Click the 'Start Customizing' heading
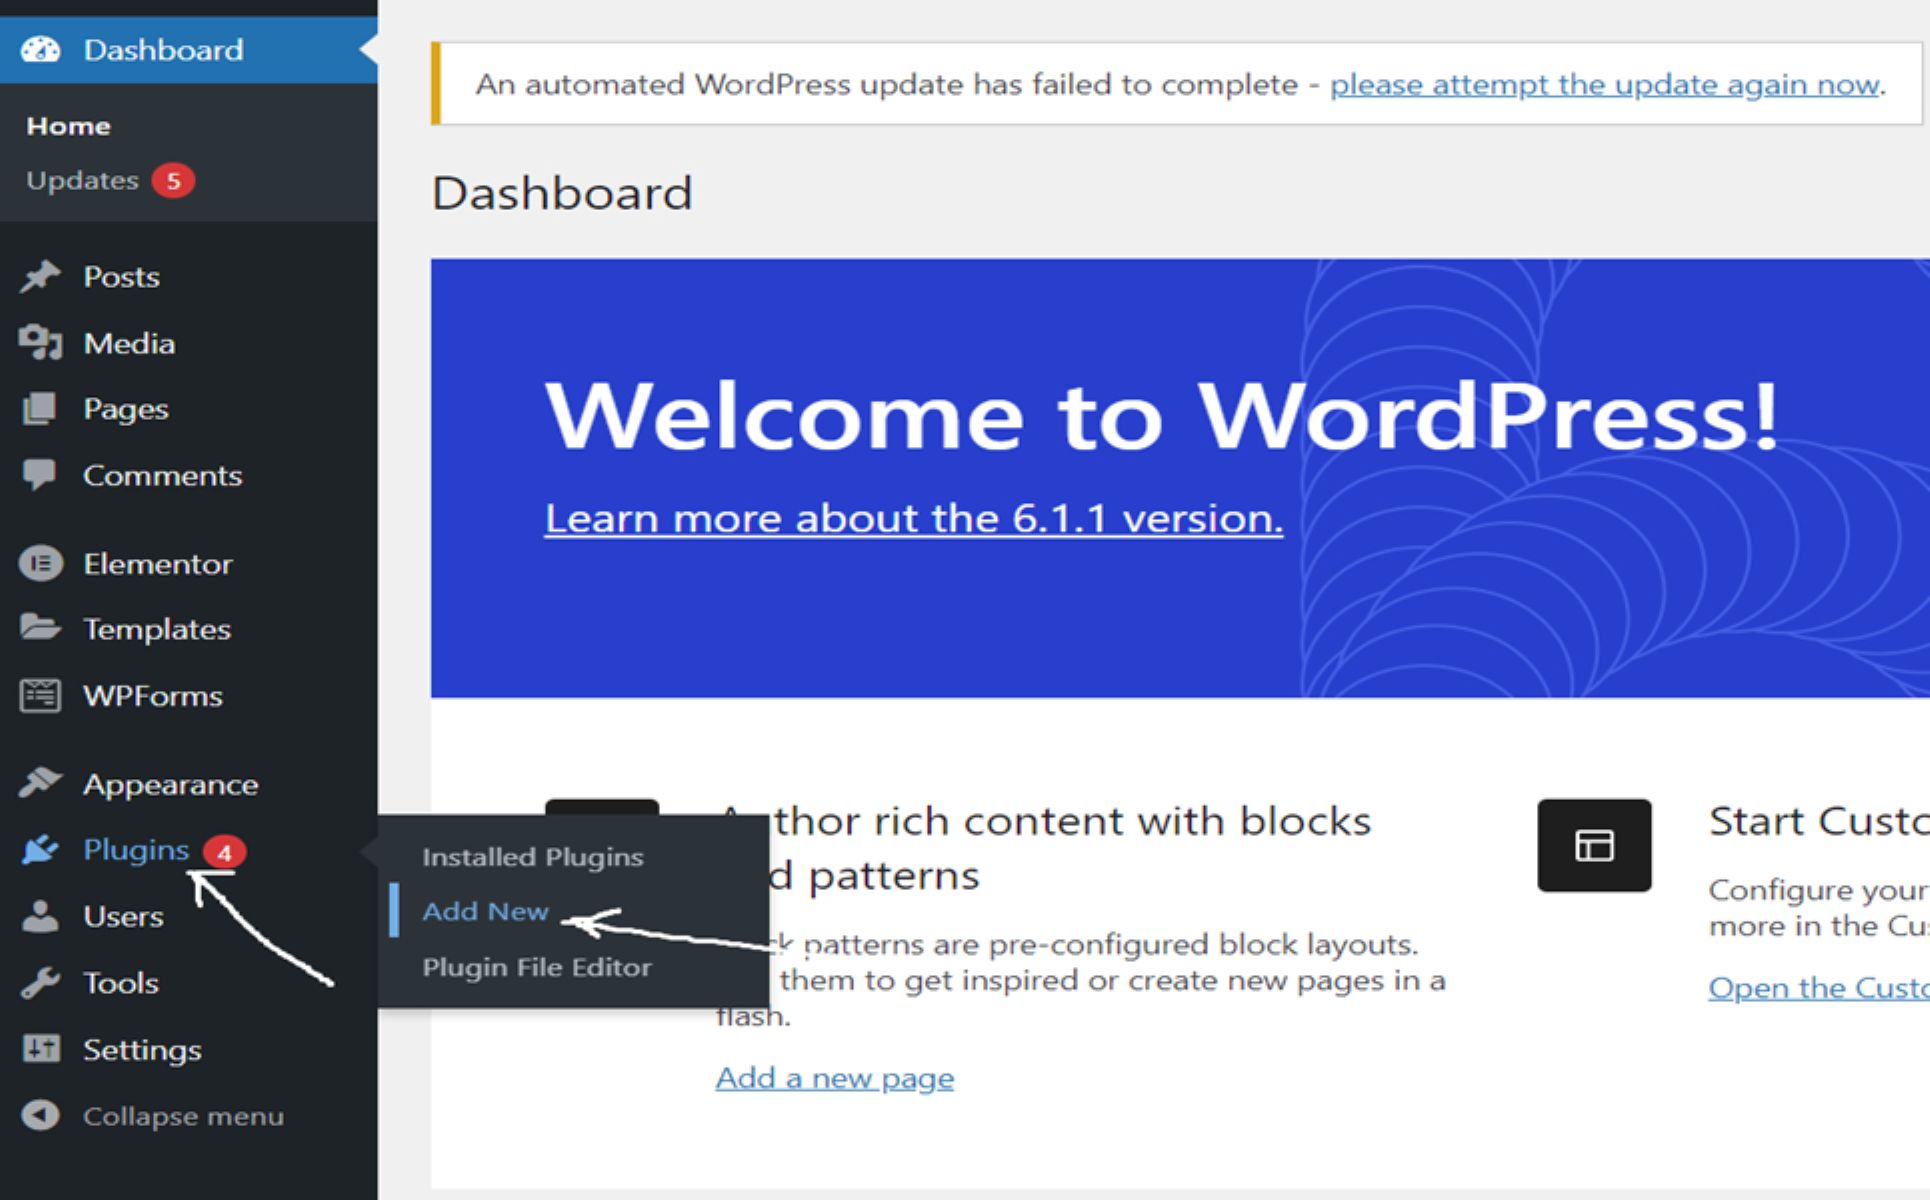The image size is (1930, 1200). click(1819, 821)
